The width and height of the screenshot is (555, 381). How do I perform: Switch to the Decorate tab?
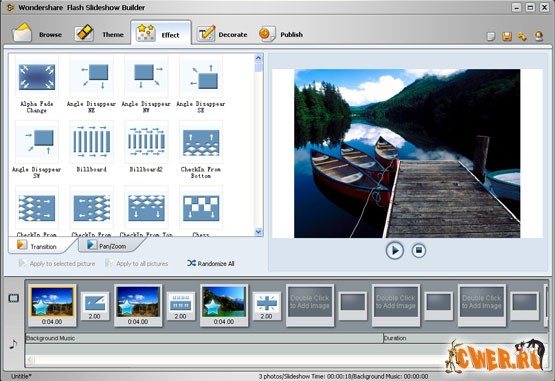click(x=222, y=34)
